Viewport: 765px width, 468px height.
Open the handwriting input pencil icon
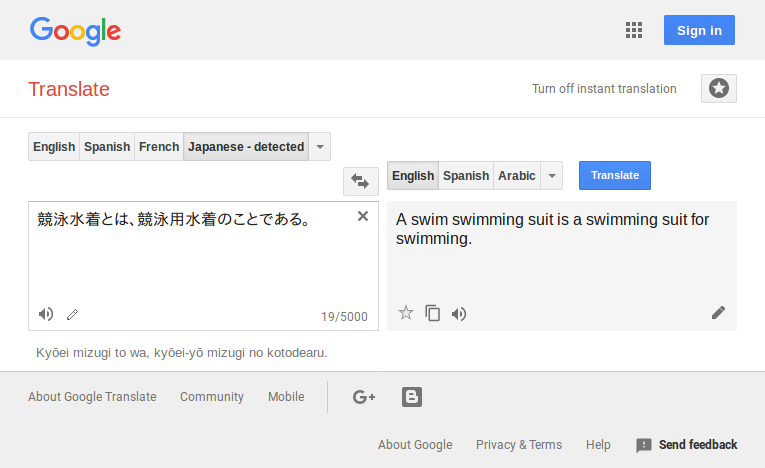72,315
